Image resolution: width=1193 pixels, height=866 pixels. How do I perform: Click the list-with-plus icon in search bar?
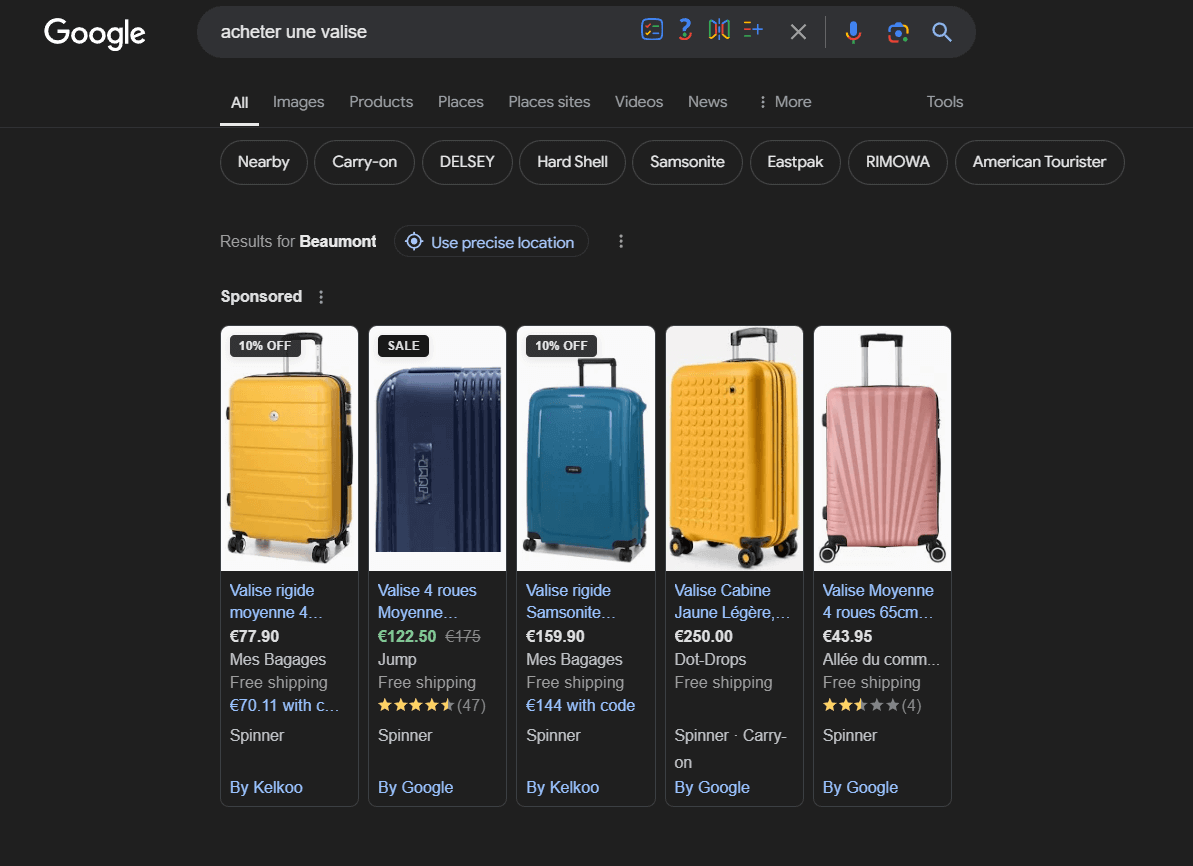753,31
